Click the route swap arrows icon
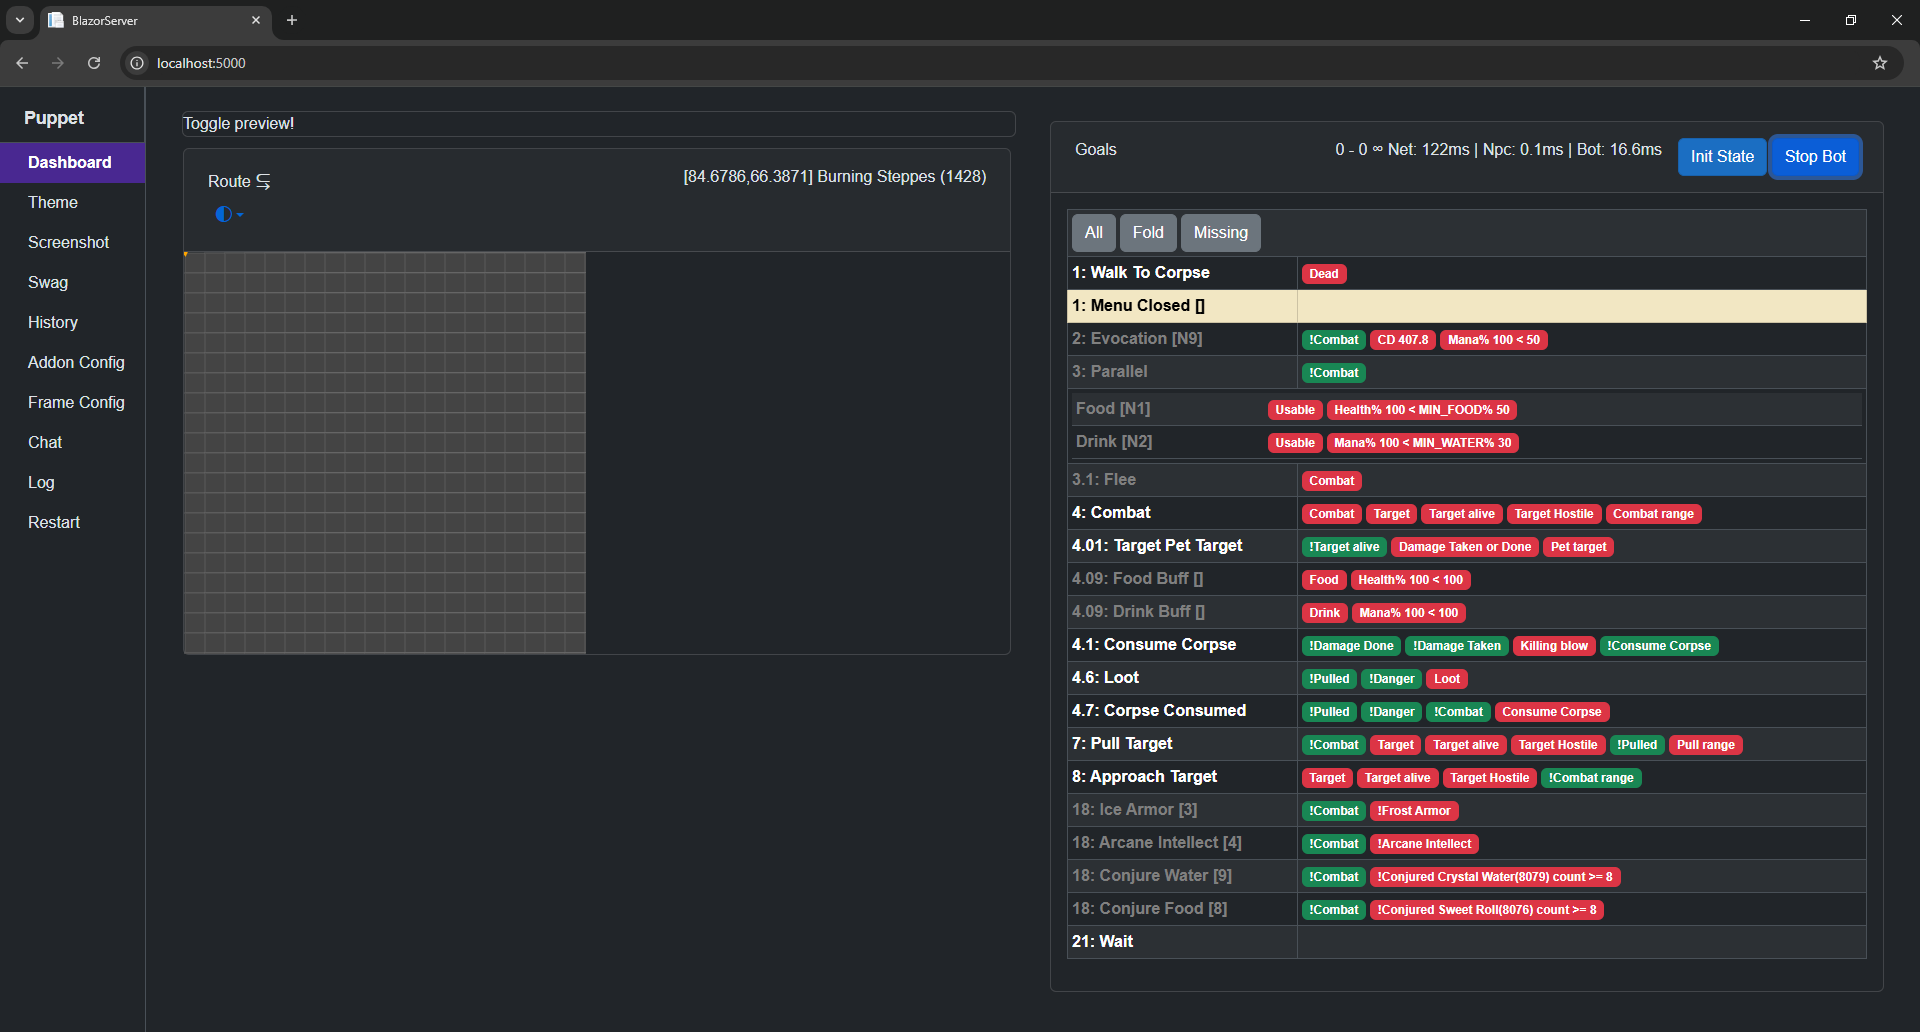The image size is (1920, 1032). [263, 181]
